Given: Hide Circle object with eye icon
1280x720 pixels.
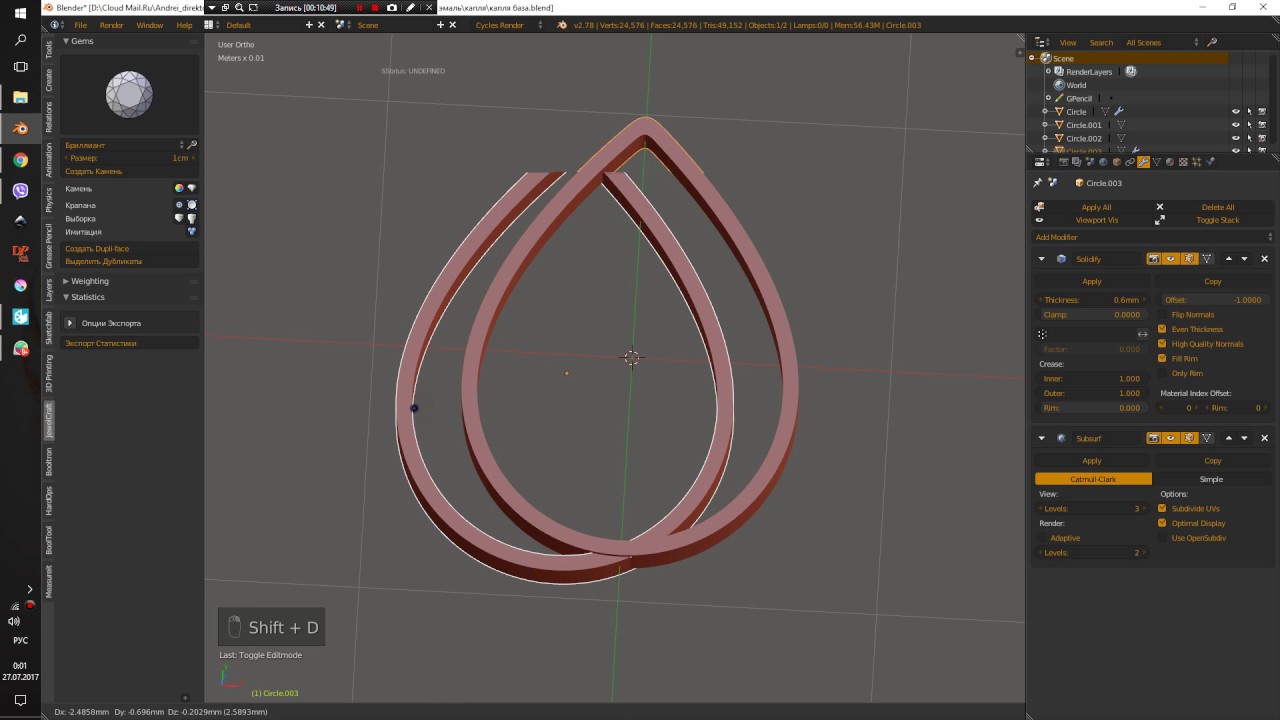Looking at the screenshot, I should pos(1235,112).
